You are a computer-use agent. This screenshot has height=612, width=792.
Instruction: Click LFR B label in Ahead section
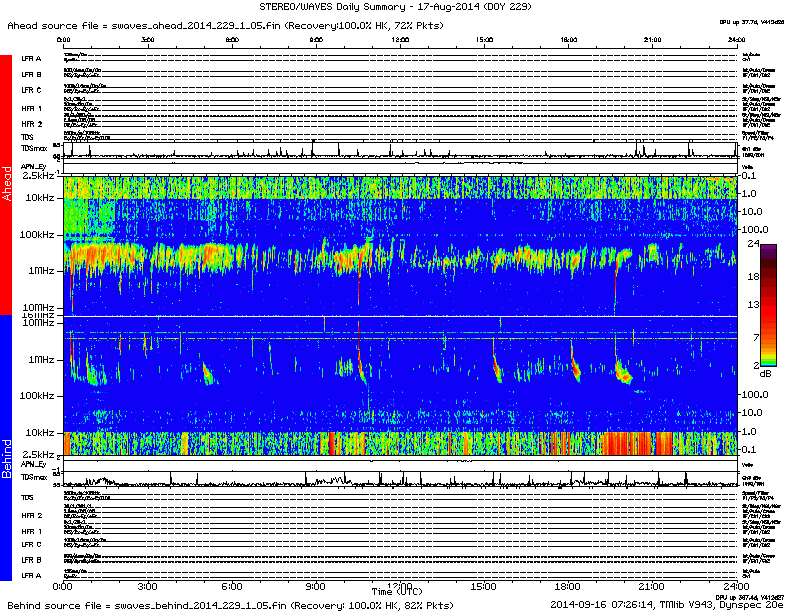click(x=31, y=74)
